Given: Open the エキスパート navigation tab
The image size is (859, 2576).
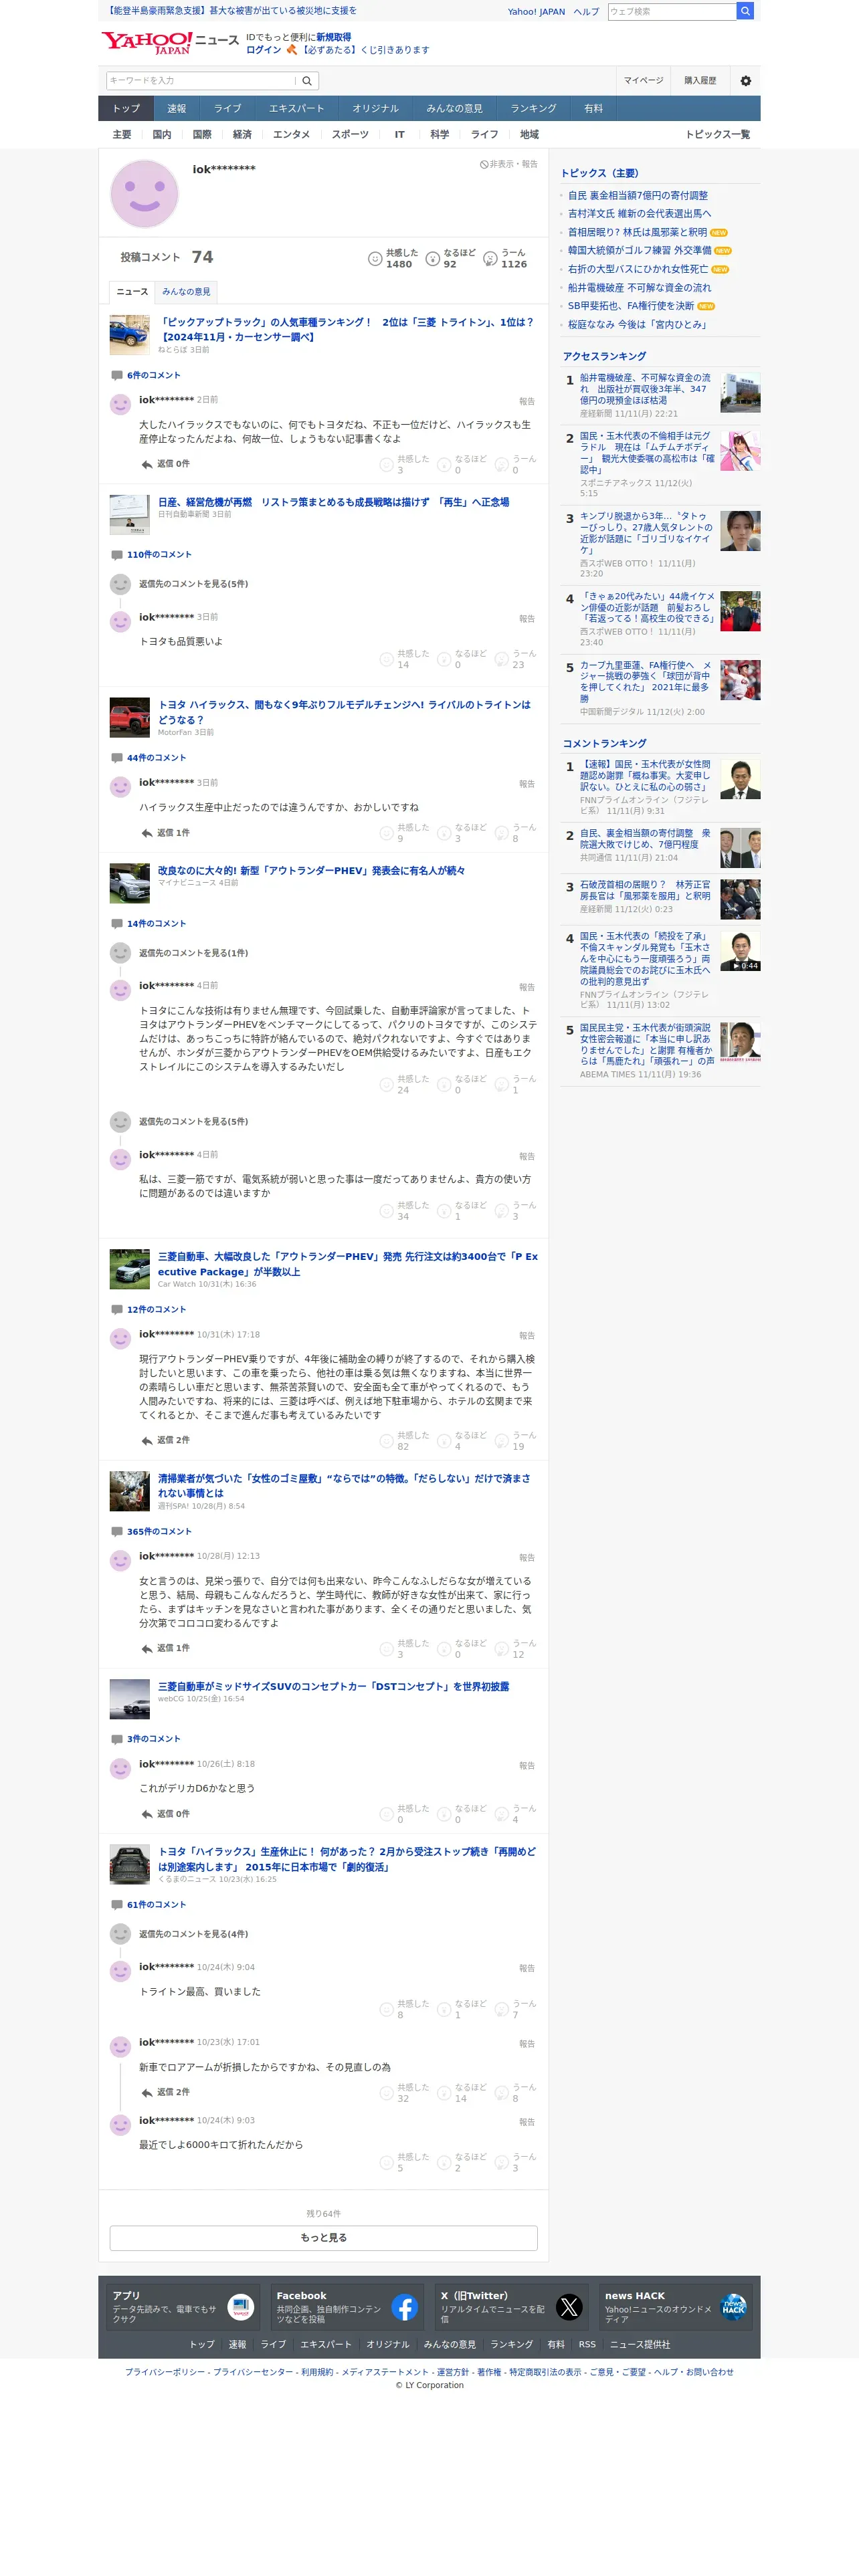Looking at the screenshot, I should coord(296,109).
